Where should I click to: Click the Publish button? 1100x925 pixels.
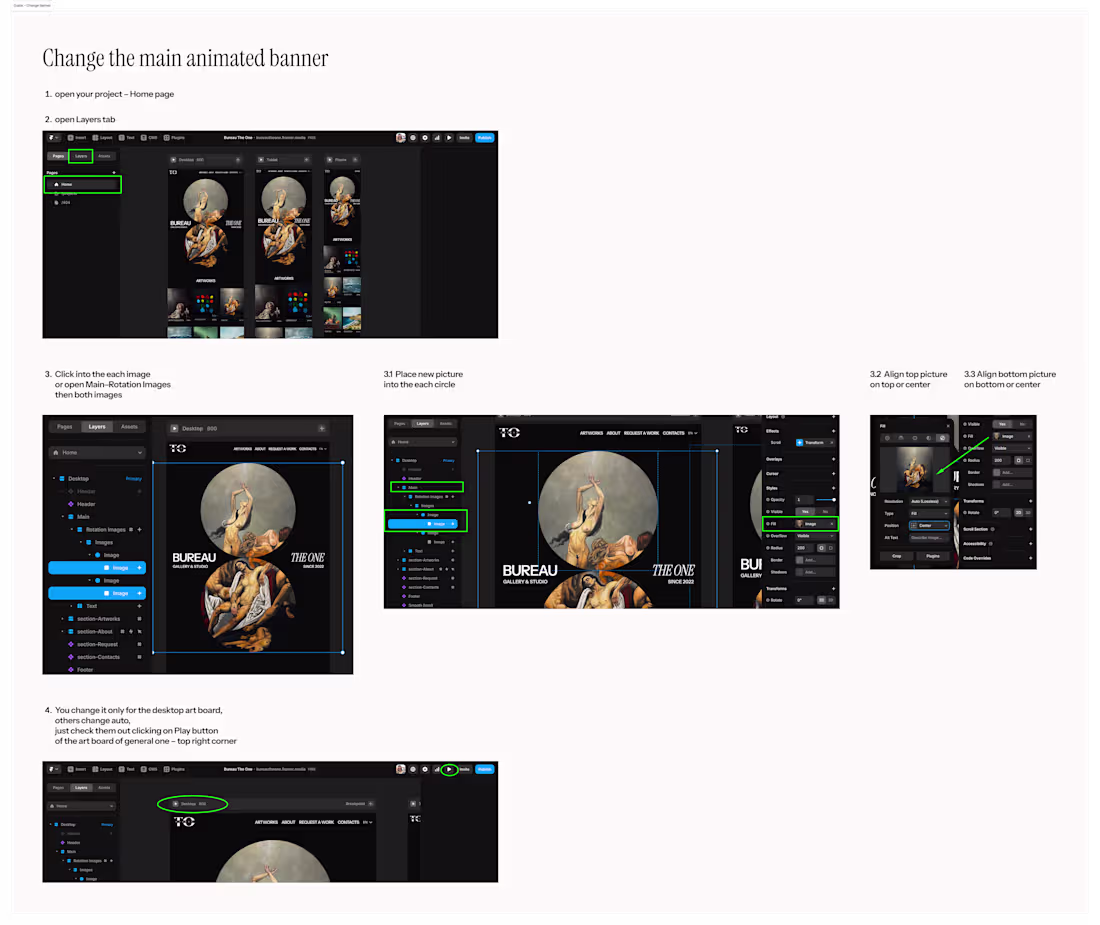(x=484, y=137)
